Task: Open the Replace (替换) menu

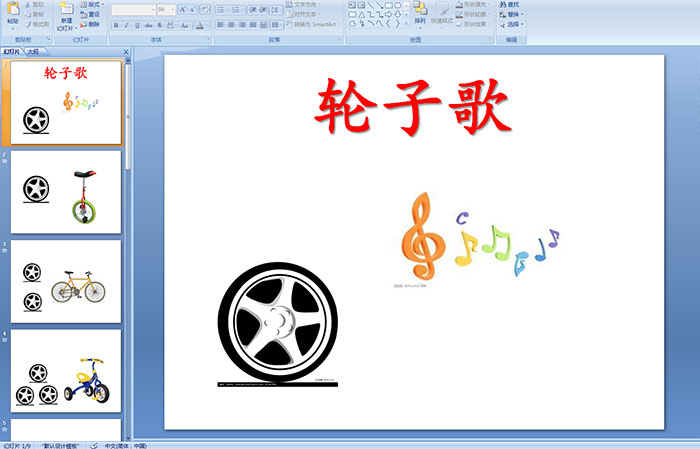Action: click(512, 14)
